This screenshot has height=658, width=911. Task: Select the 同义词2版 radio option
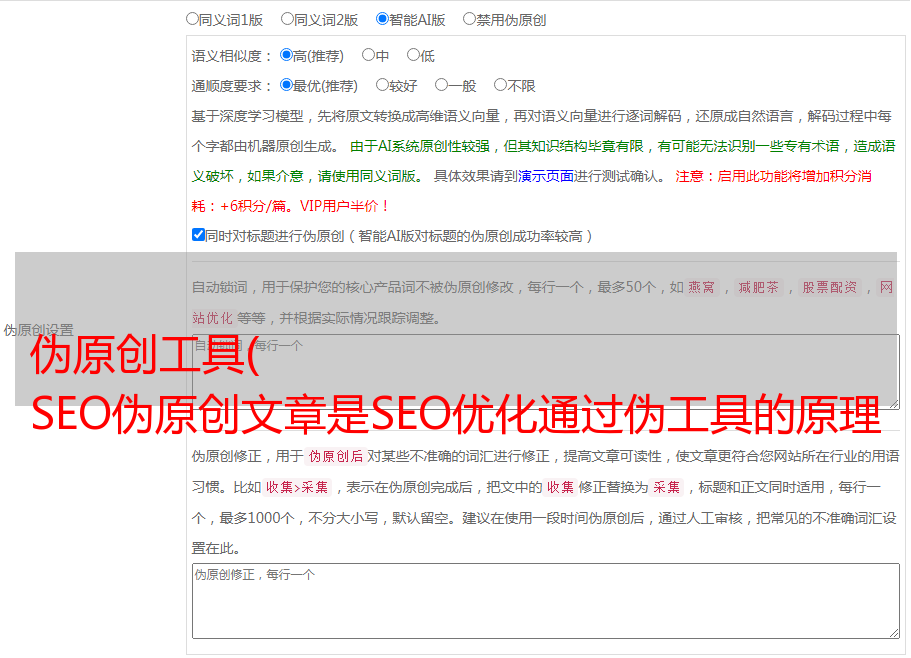click(287, 19)
